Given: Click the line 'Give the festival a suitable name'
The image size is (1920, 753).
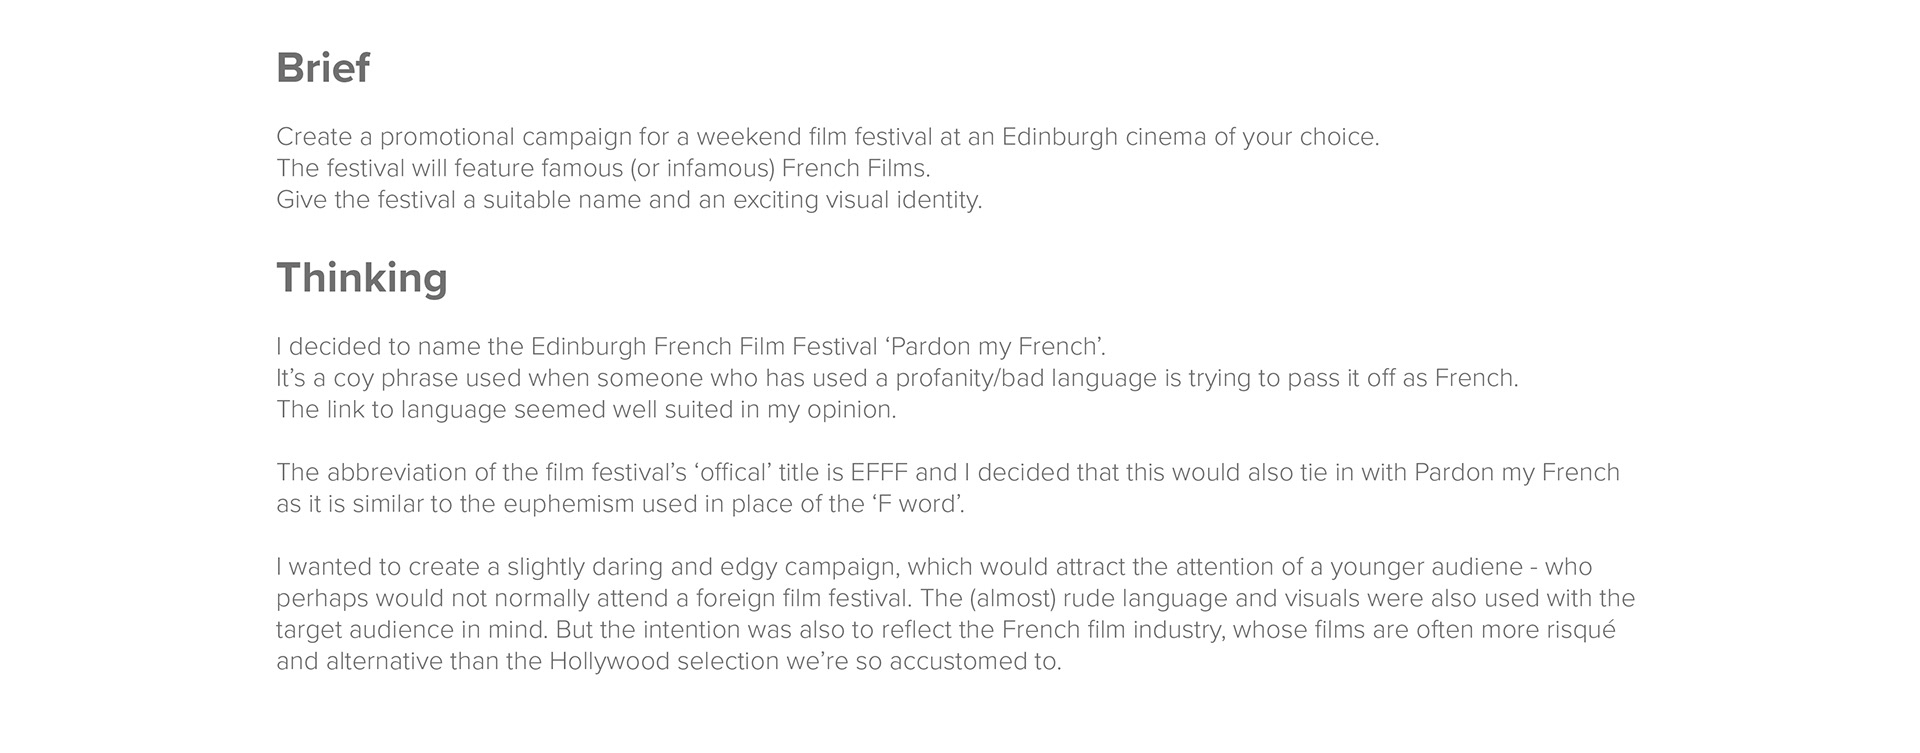Looking at the screenshot, I should 629,200.
